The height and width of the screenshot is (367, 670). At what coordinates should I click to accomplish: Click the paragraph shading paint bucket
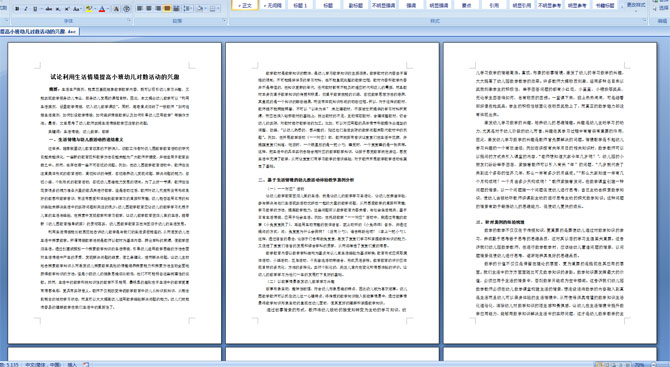[x=200, y=9]
